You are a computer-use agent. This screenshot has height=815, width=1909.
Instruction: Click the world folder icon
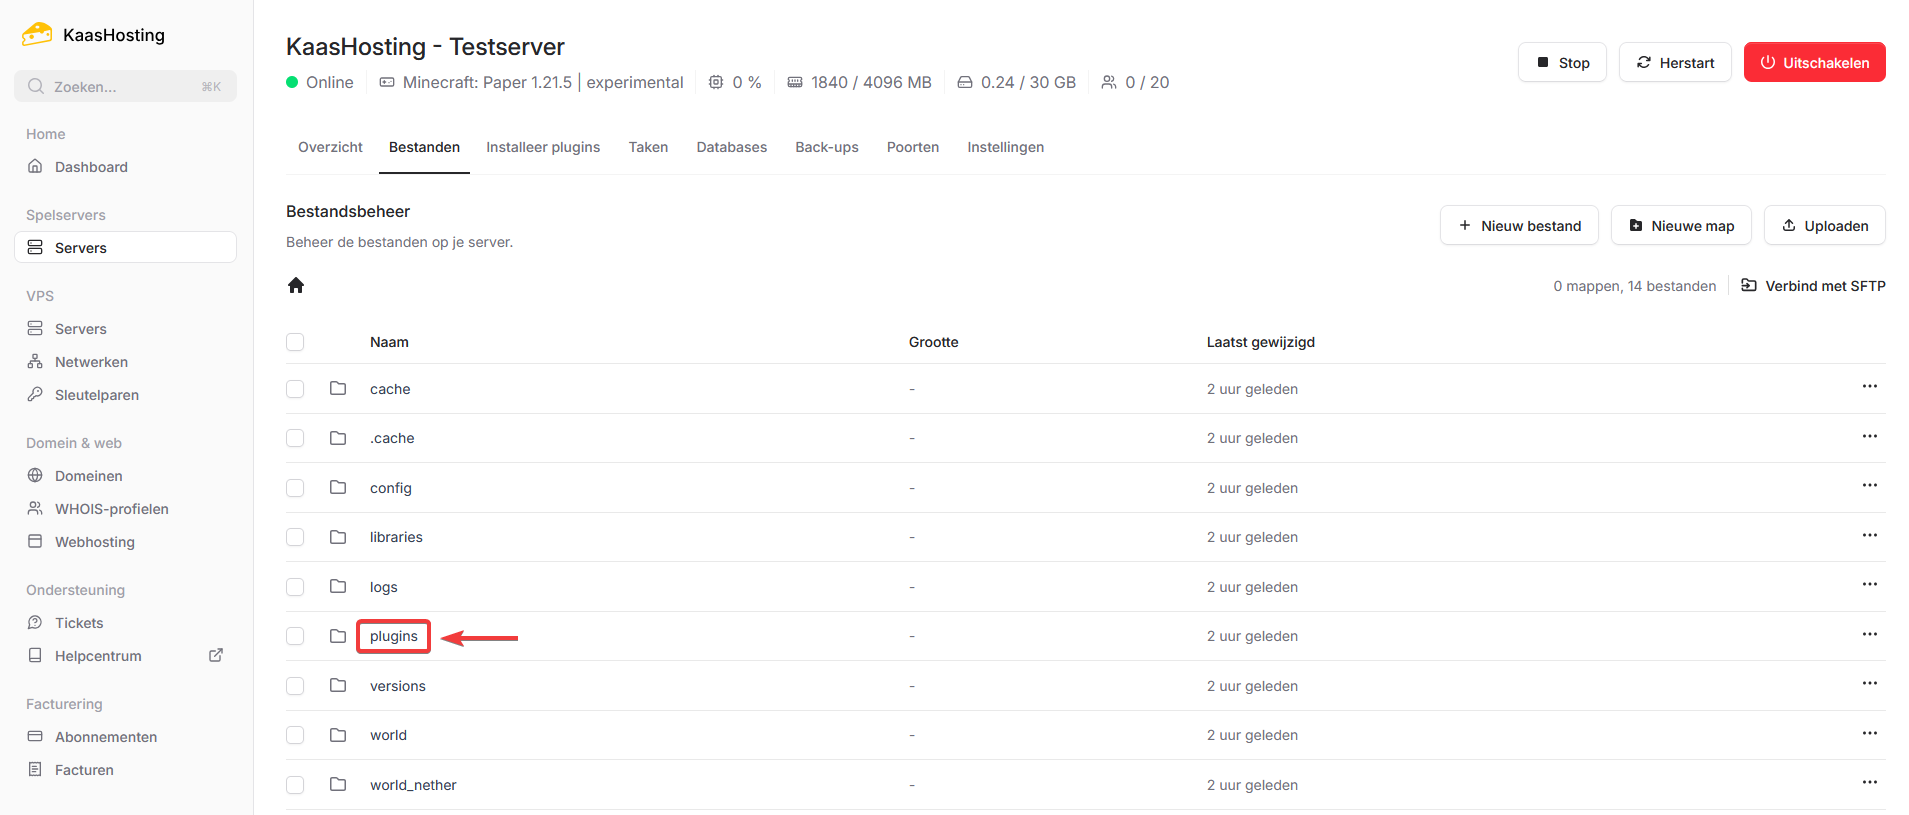click(338, 735)
